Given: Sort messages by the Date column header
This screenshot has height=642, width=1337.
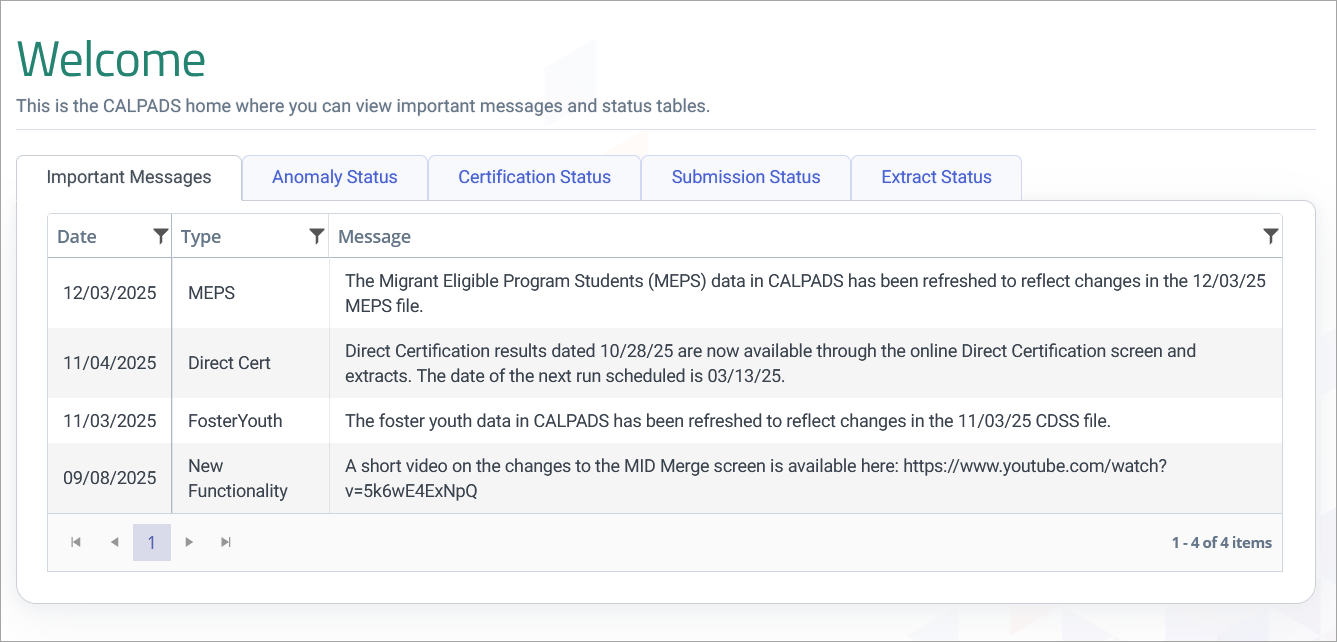Looking at the screenshot, I should coord(75,236).
